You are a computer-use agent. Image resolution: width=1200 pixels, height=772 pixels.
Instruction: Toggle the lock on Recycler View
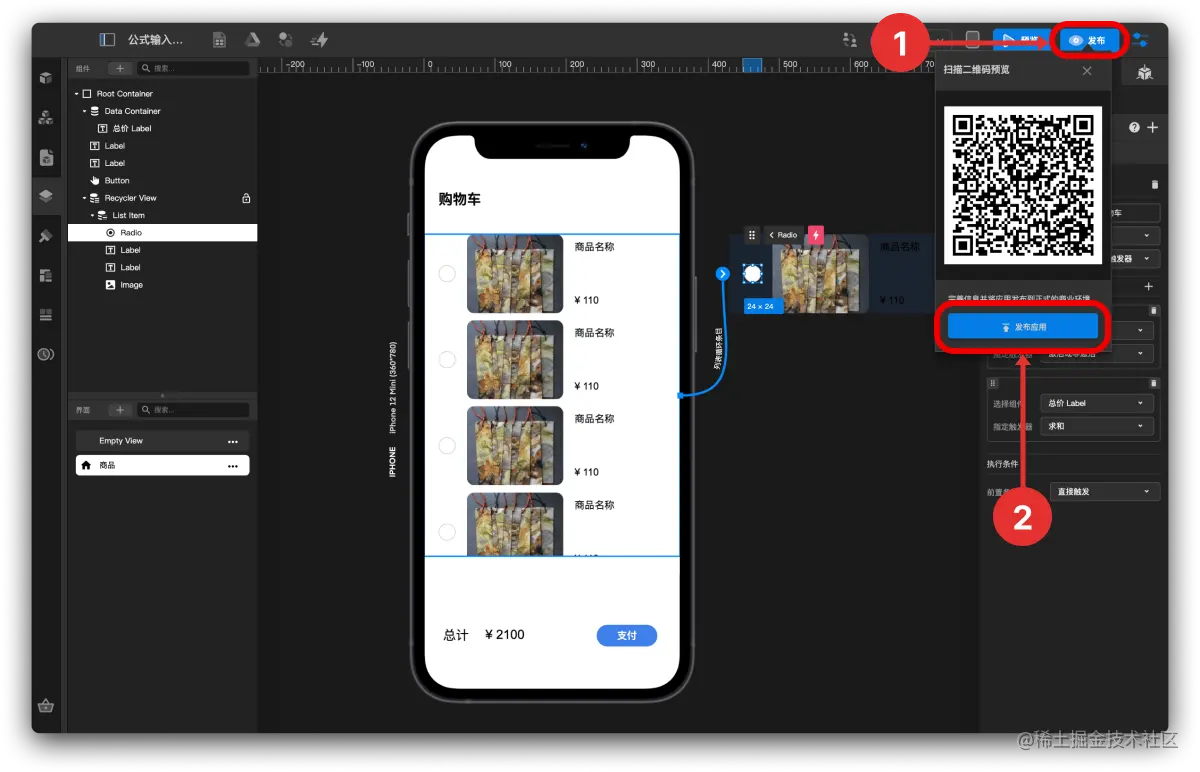click(246, 198)
